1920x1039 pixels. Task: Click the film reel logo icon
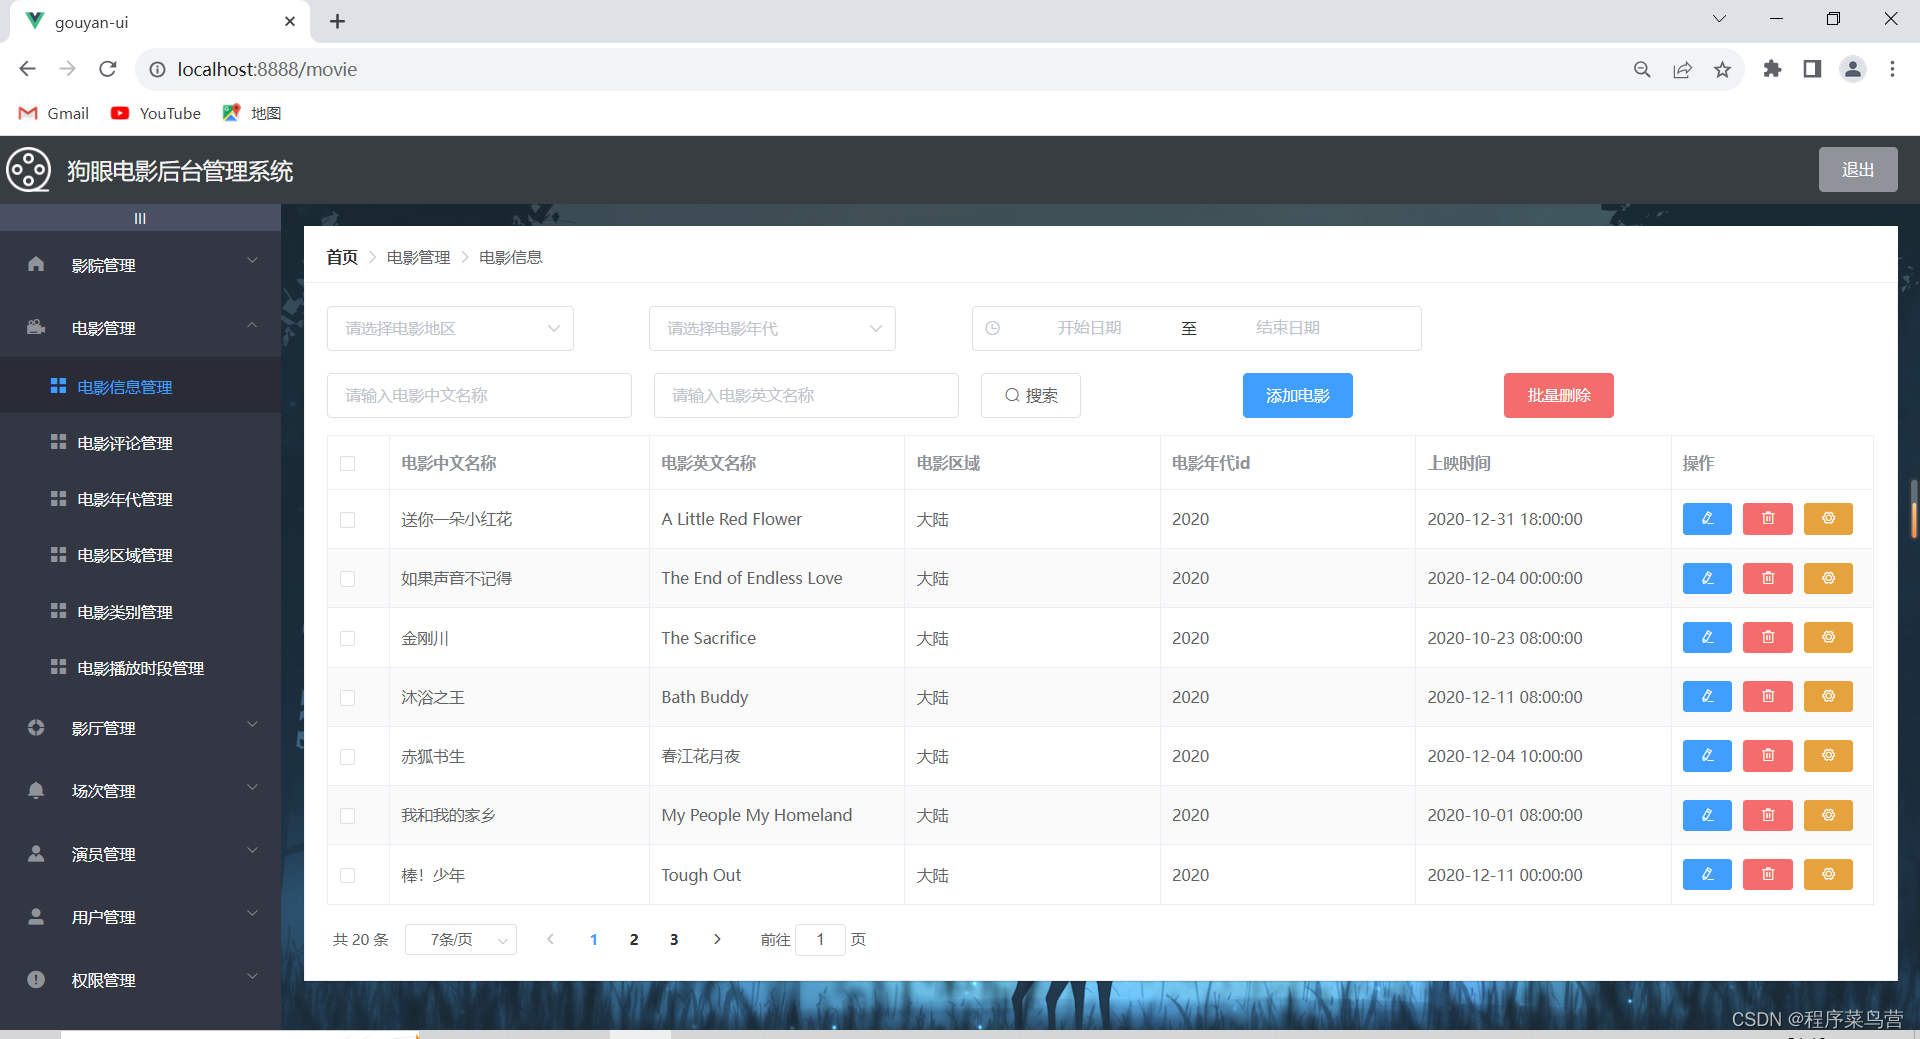pos(28,170)
